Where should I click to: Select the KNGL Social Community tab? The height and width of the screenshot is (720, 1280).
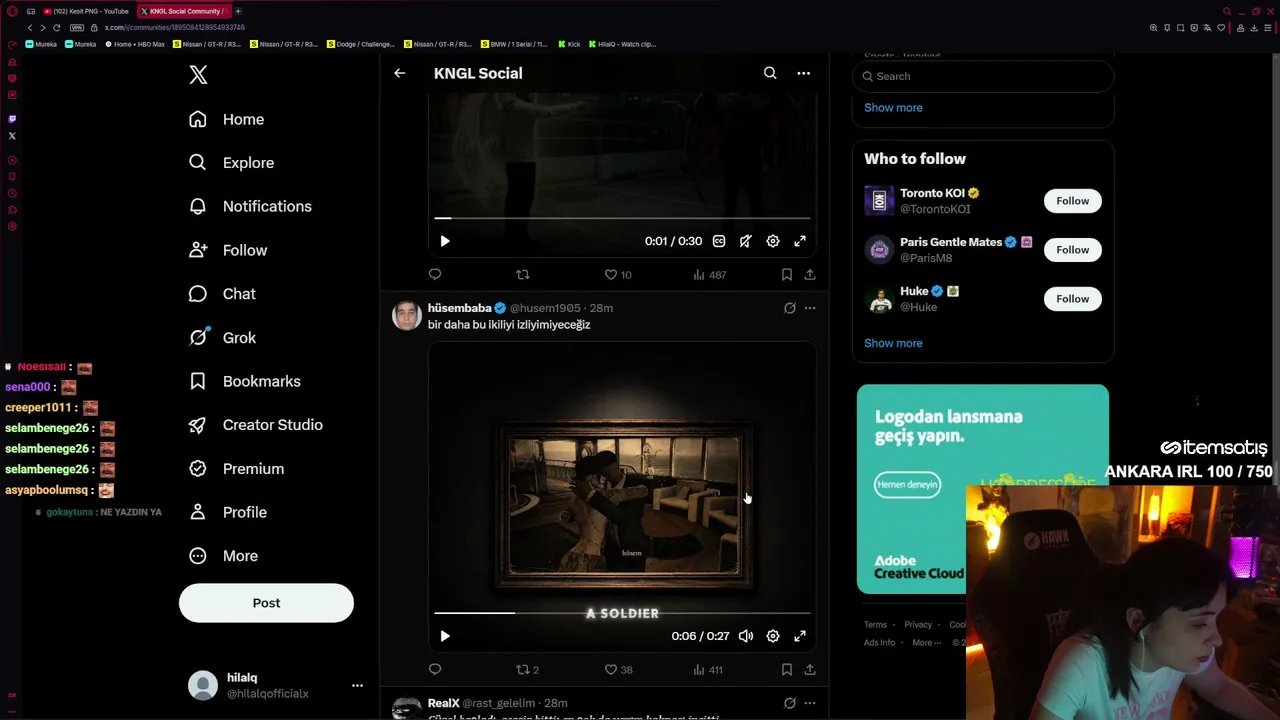(182, 11)
